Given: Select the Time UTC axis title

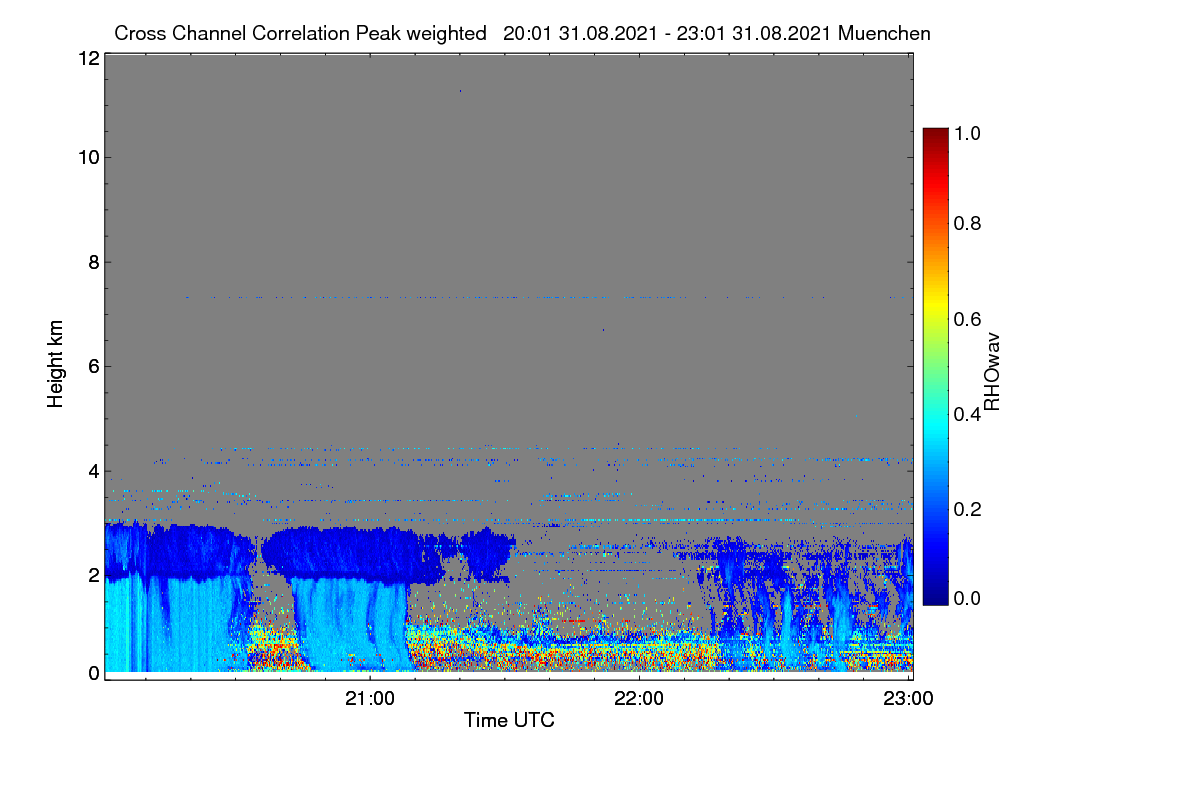Looking at the screenshot, I should click(509, 720).
